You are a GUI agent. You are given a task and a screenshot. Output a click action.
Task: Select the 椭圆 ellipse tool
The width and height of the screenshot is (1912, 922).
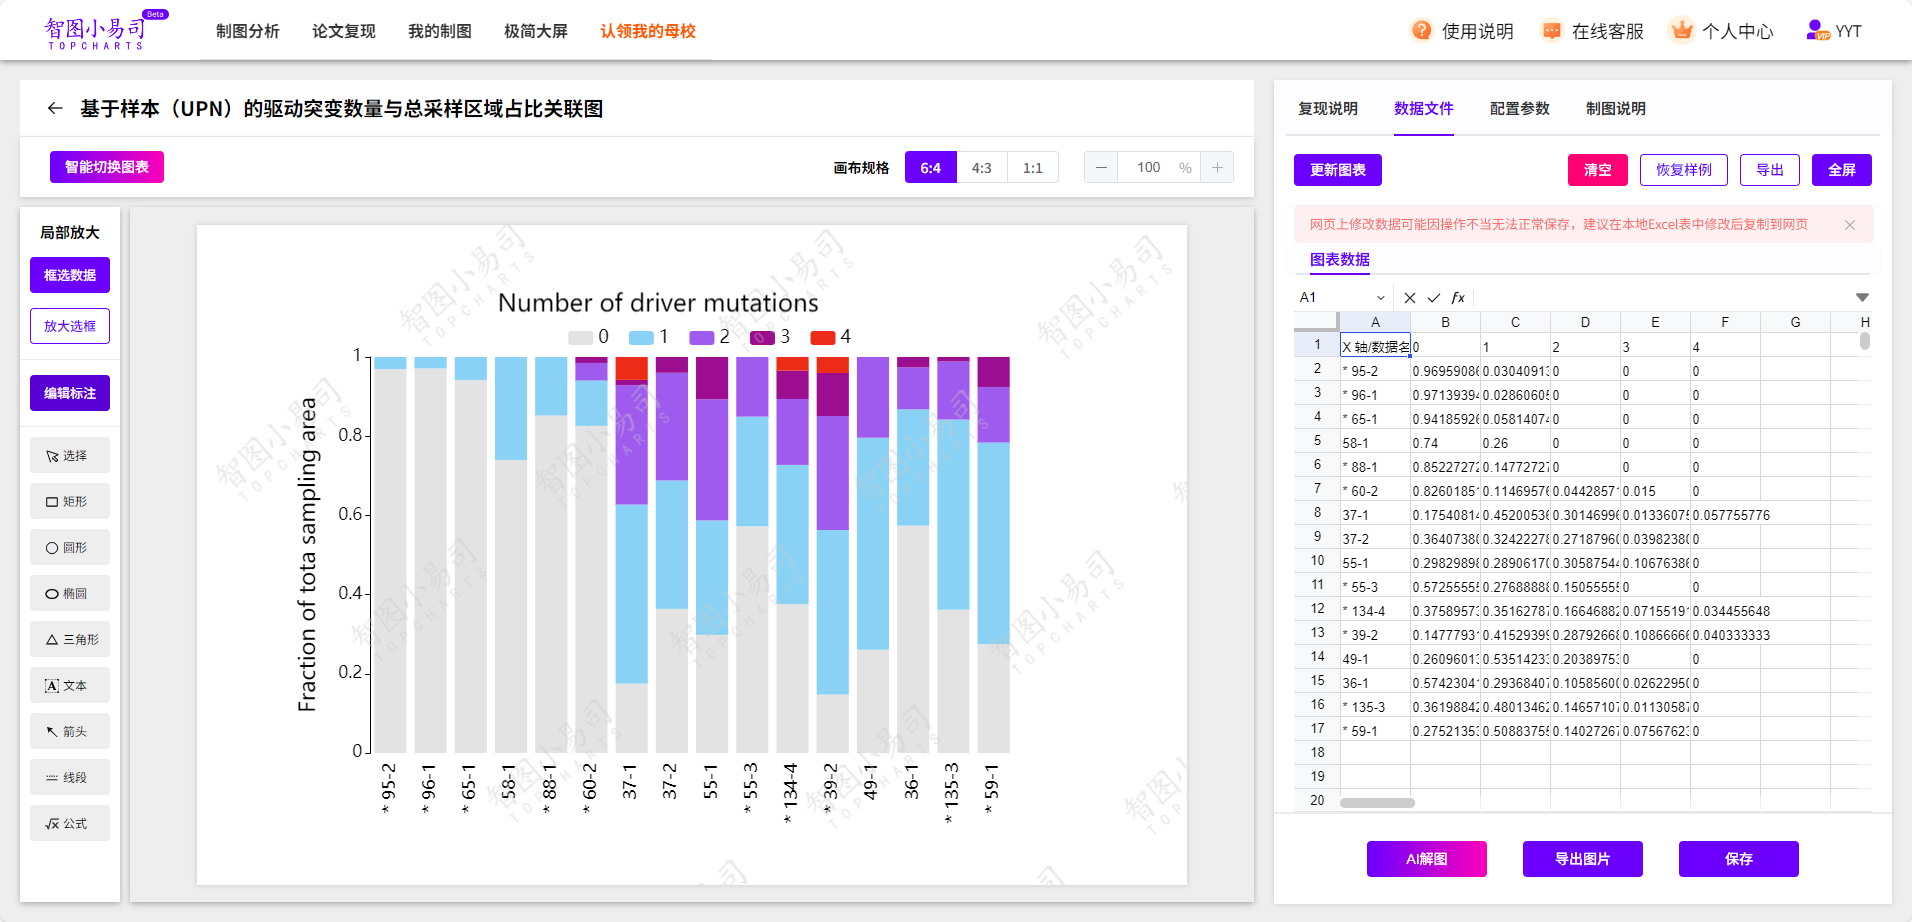pos(70,593)
